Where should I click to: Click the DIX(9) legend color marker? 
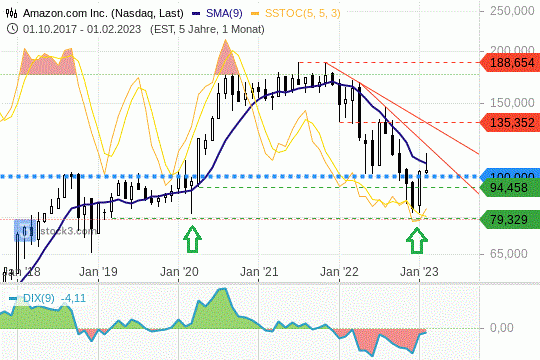[13, 298]
